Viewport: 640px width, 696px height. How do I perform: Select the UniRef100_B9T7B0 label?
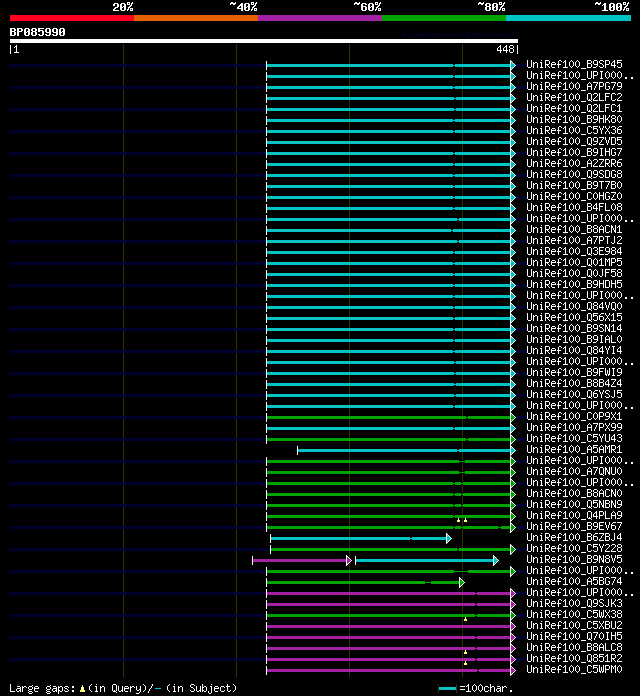[x=574, y=186]
